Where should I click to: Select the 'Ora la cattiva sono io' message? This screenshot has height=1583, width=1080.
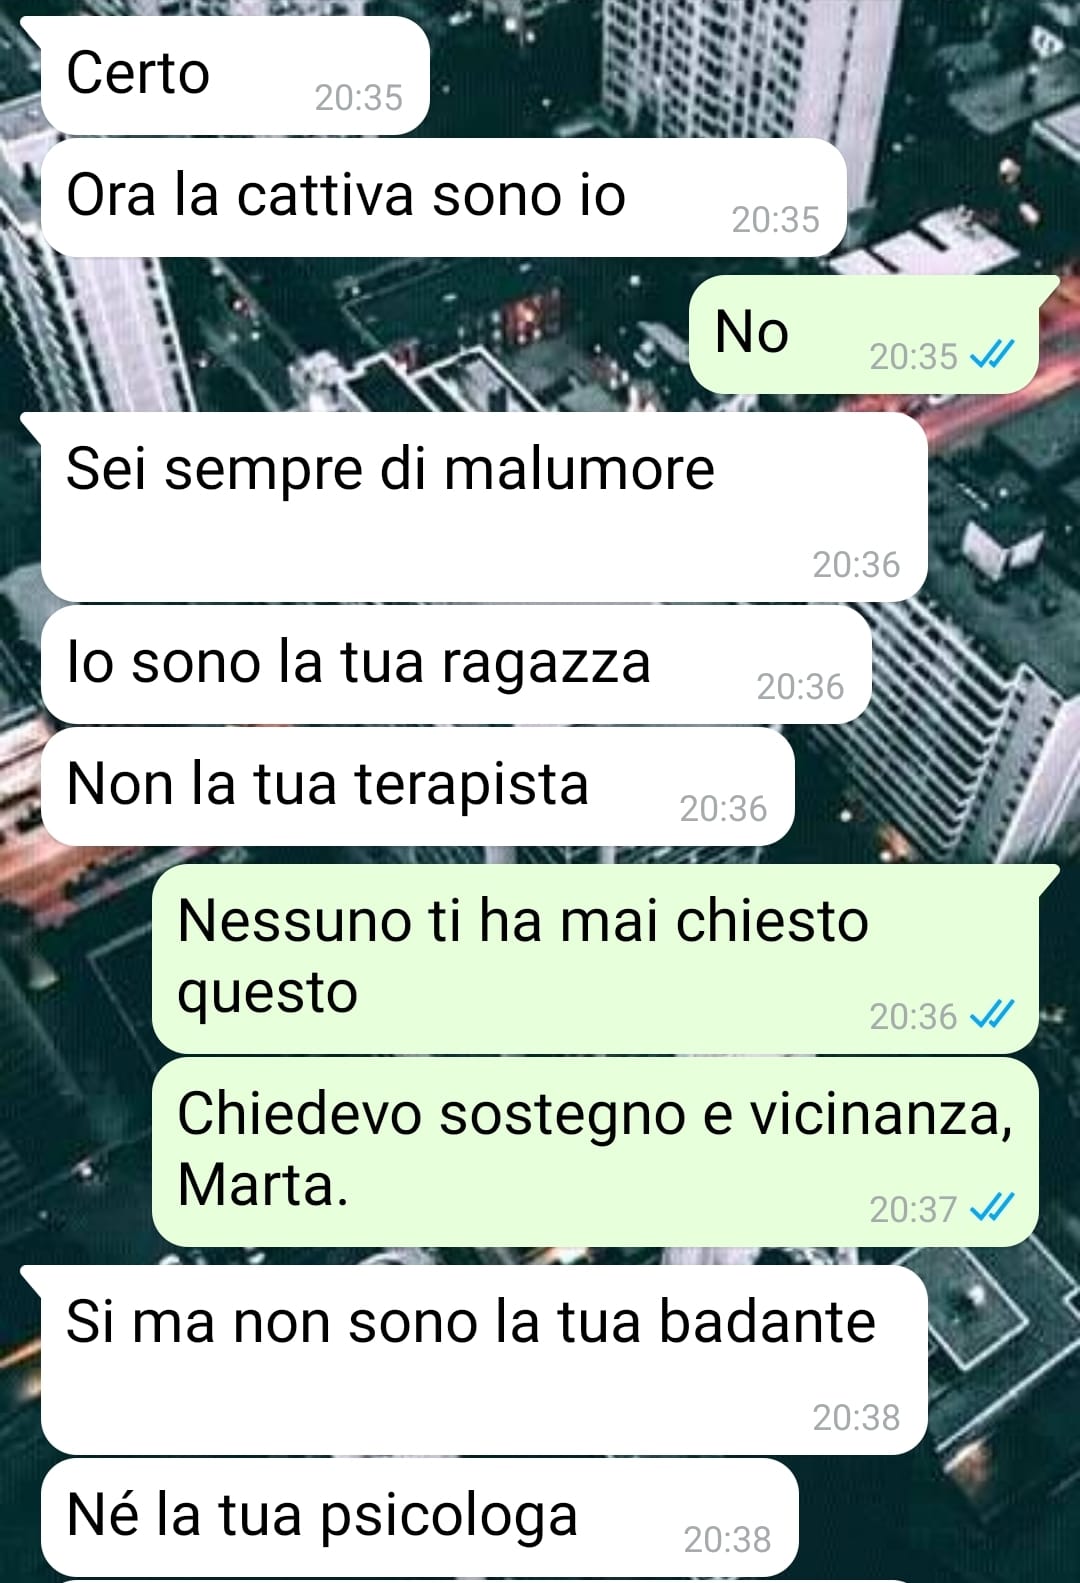(443, 197)
